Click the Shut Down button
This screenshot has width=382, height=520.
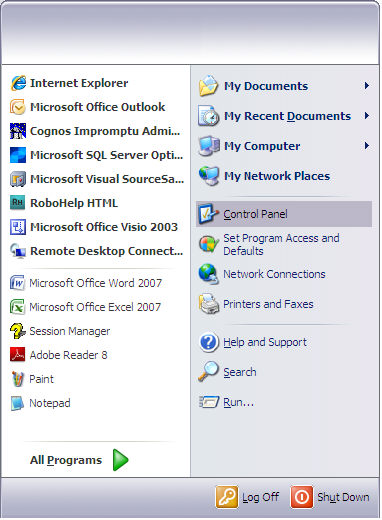pos(330,497)
